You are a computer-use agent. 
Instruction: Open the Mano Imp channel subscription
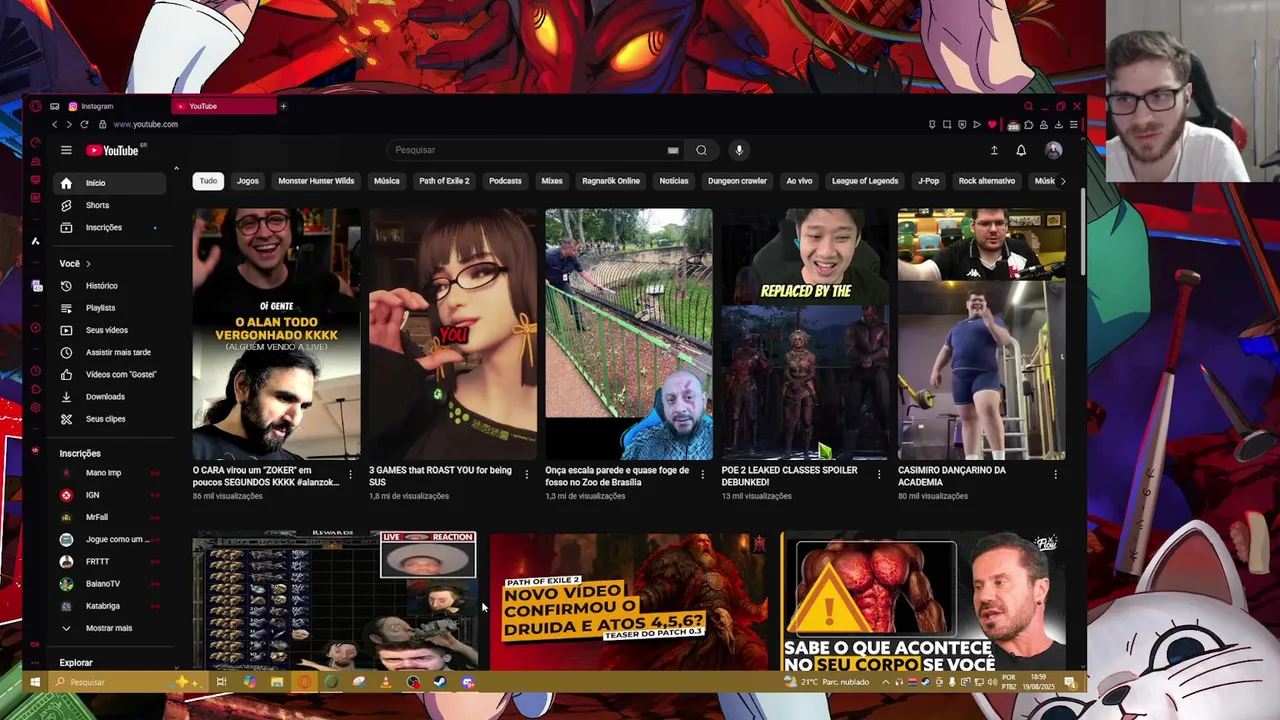pos(110,473)
